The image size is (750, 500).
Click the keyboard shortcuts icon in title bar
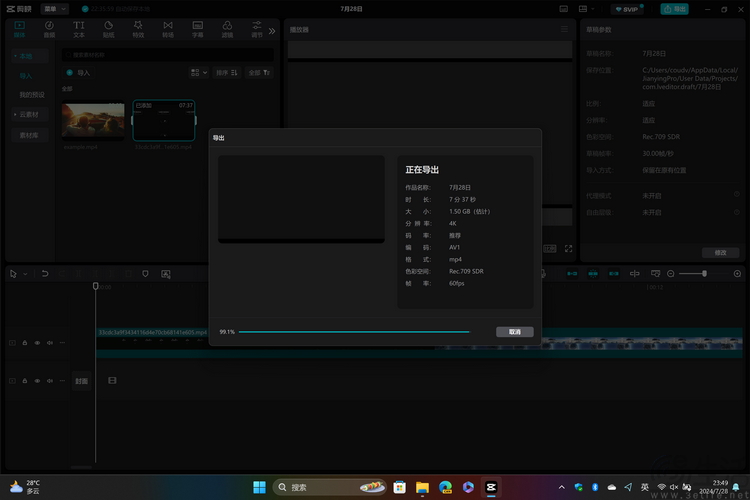pyautogui.click(x=564, y=9)
